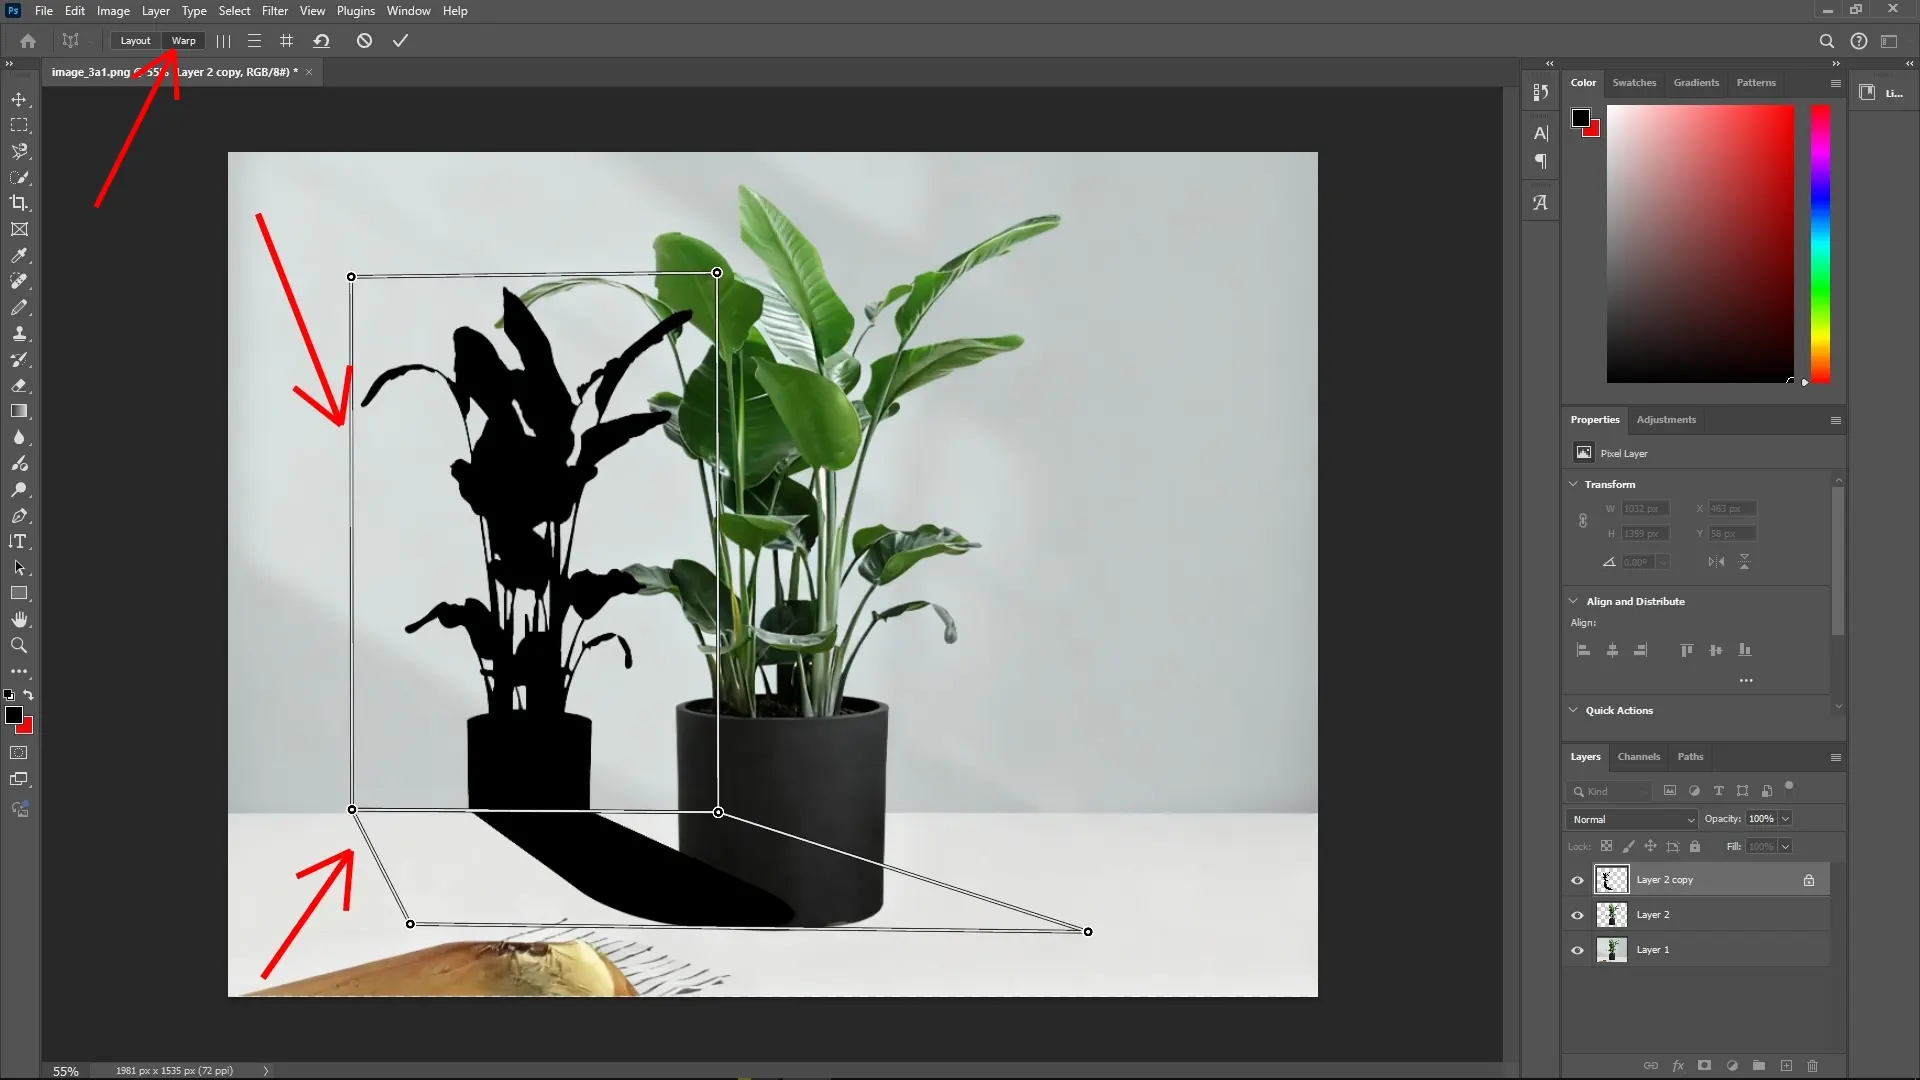Image resolution: width=1920 pixels, height=1080 pixels.
Task: Expand the Quick Actions section
Action: tap(1574, 711)
